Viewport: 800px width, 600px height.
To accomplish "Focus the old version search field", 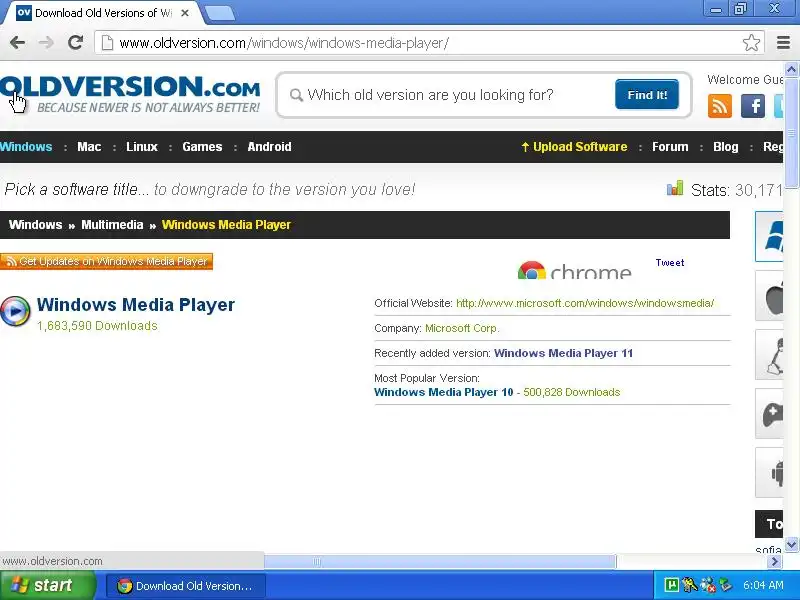I will pyautogui.click(x=446, y=95).
